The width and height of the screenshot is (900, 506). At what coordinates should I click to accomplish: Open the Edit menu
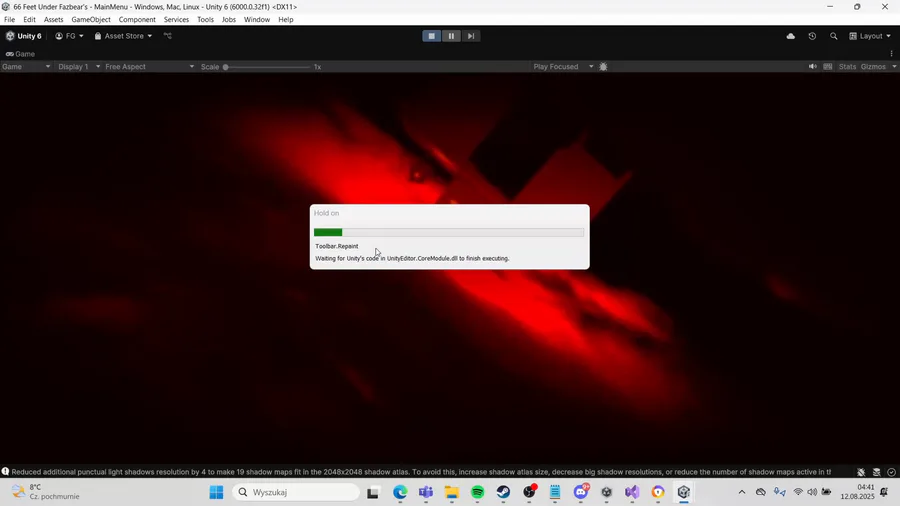(x=29, y=20)
